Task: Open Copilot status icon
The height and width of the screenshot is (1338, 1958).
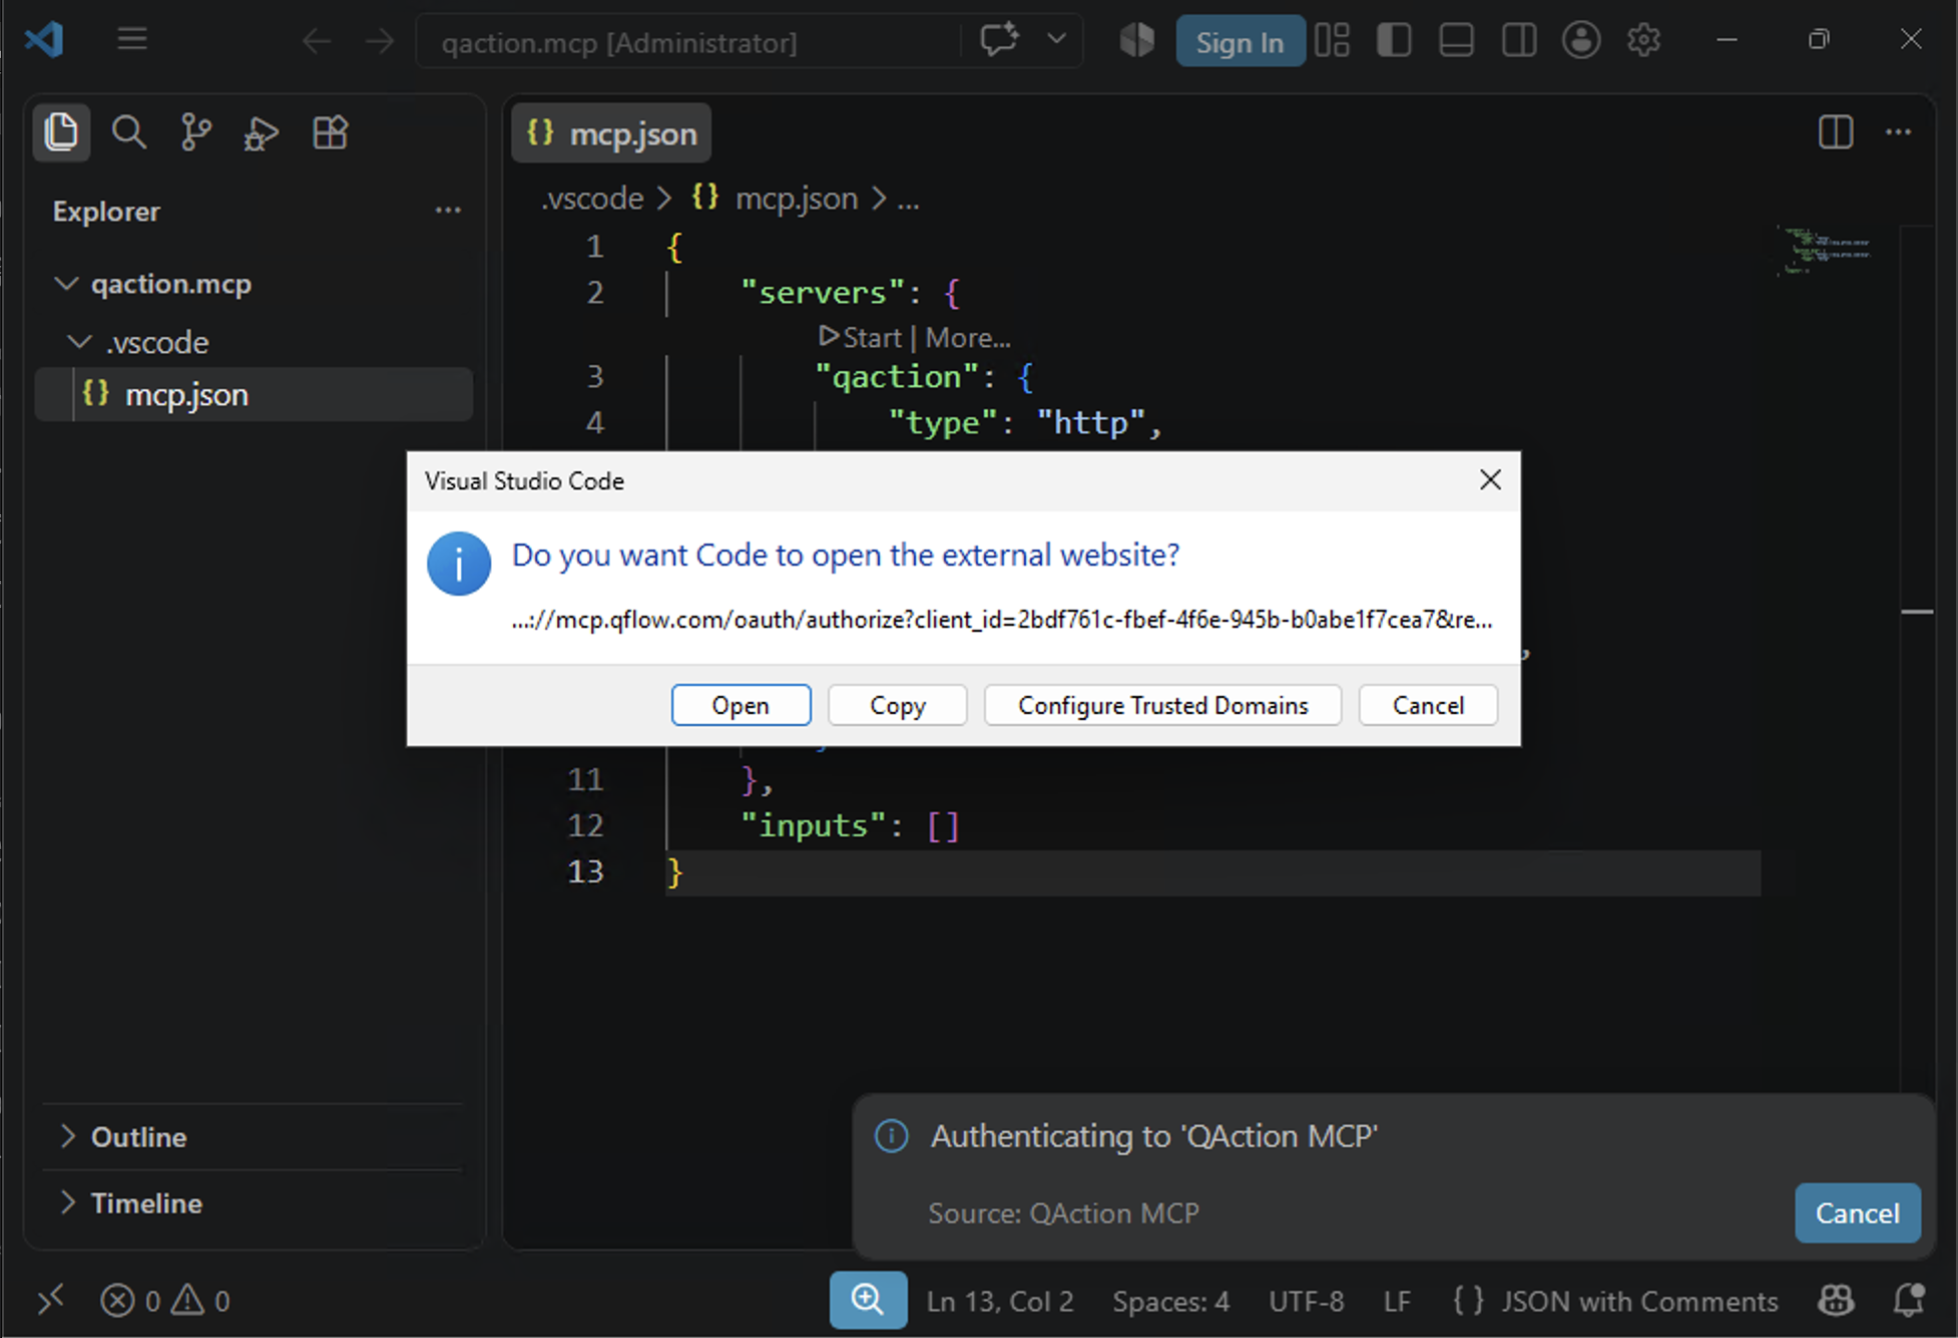Action: (x=1836, y=1300)
